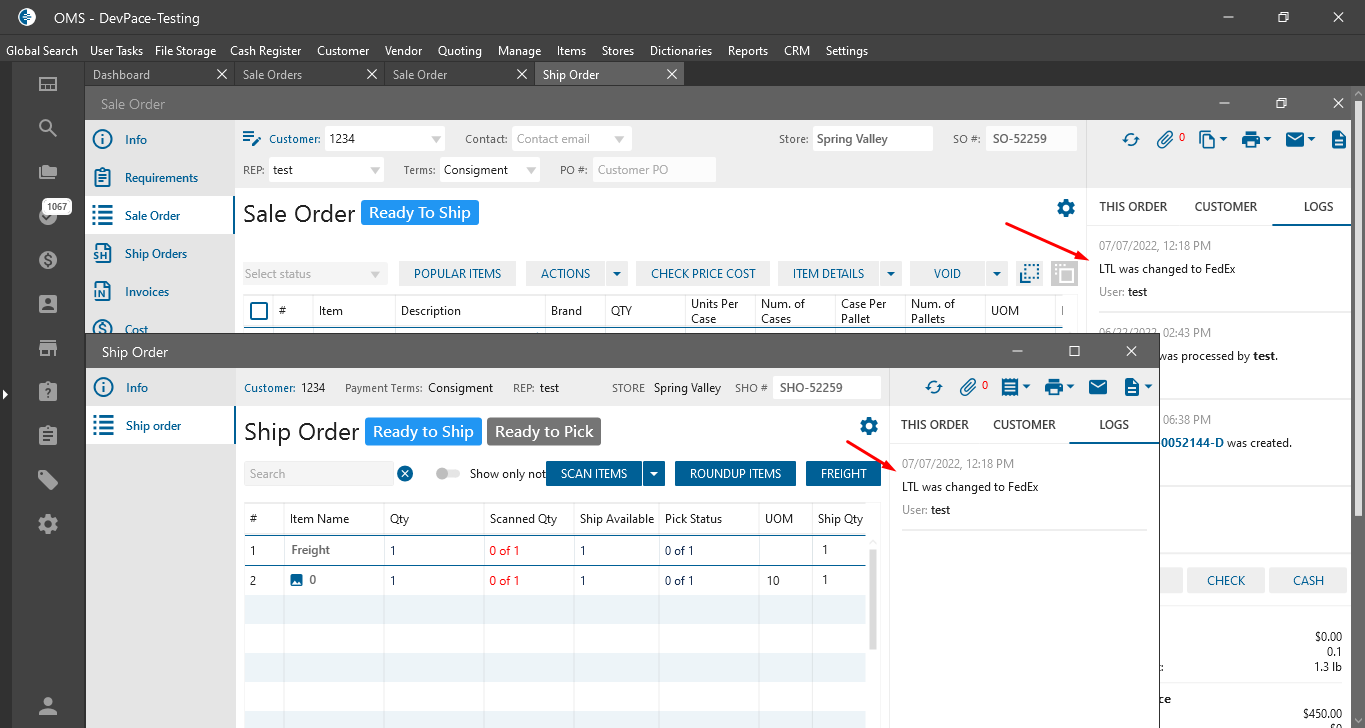Refresh the Sale Order window
Screen dimensions: 1365x728
(1131, 140)
